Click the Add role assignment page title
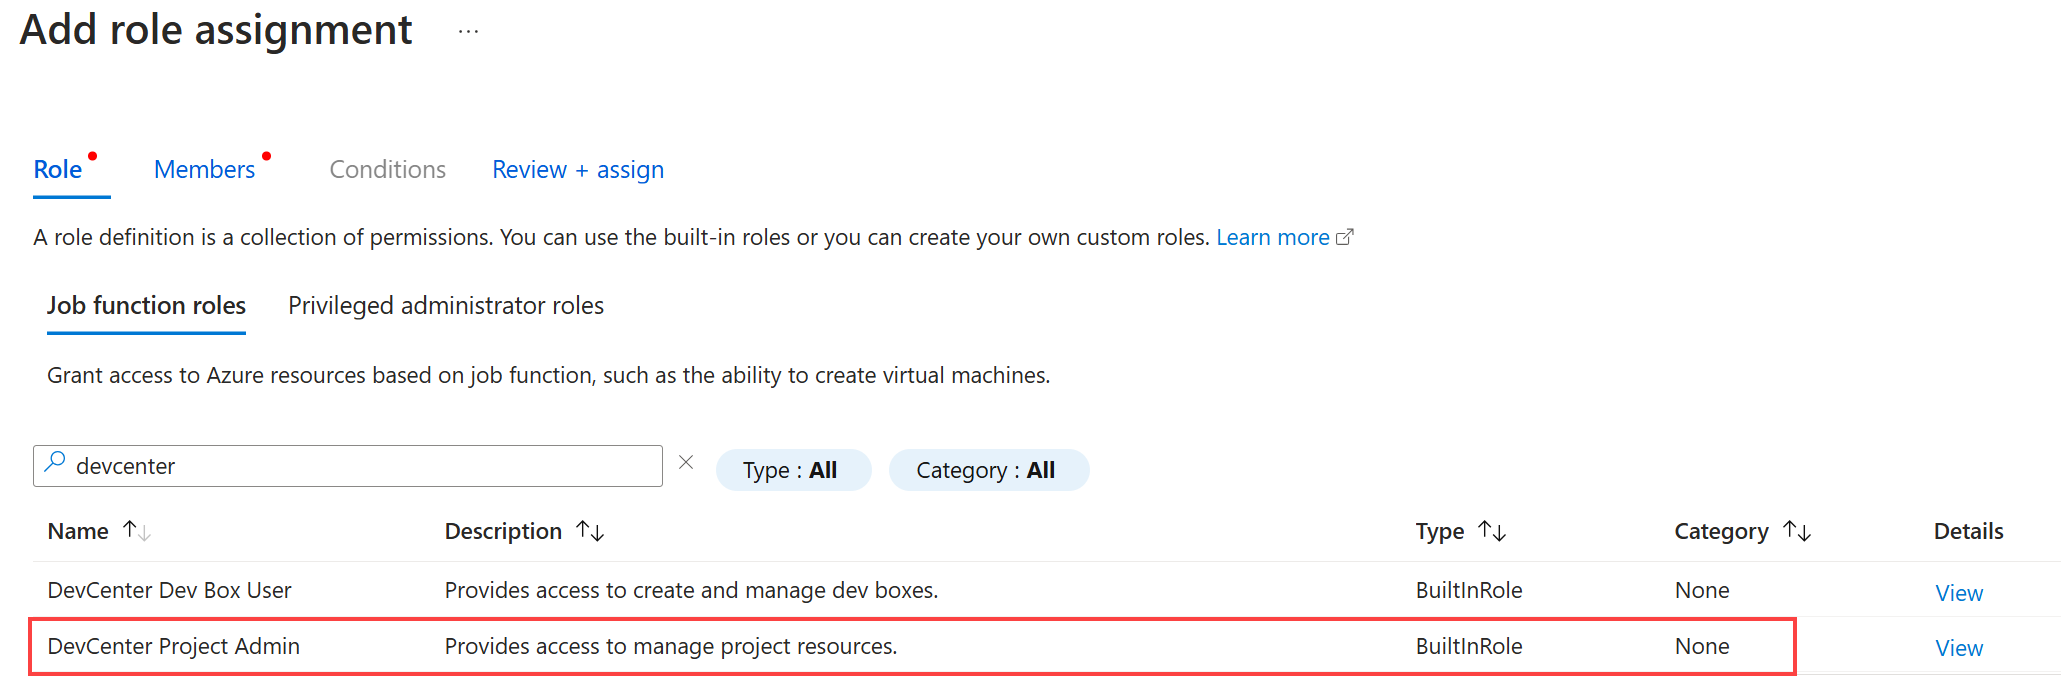Screen dimensions: 2061x689 pyautogui.click(x=216, y=30)
